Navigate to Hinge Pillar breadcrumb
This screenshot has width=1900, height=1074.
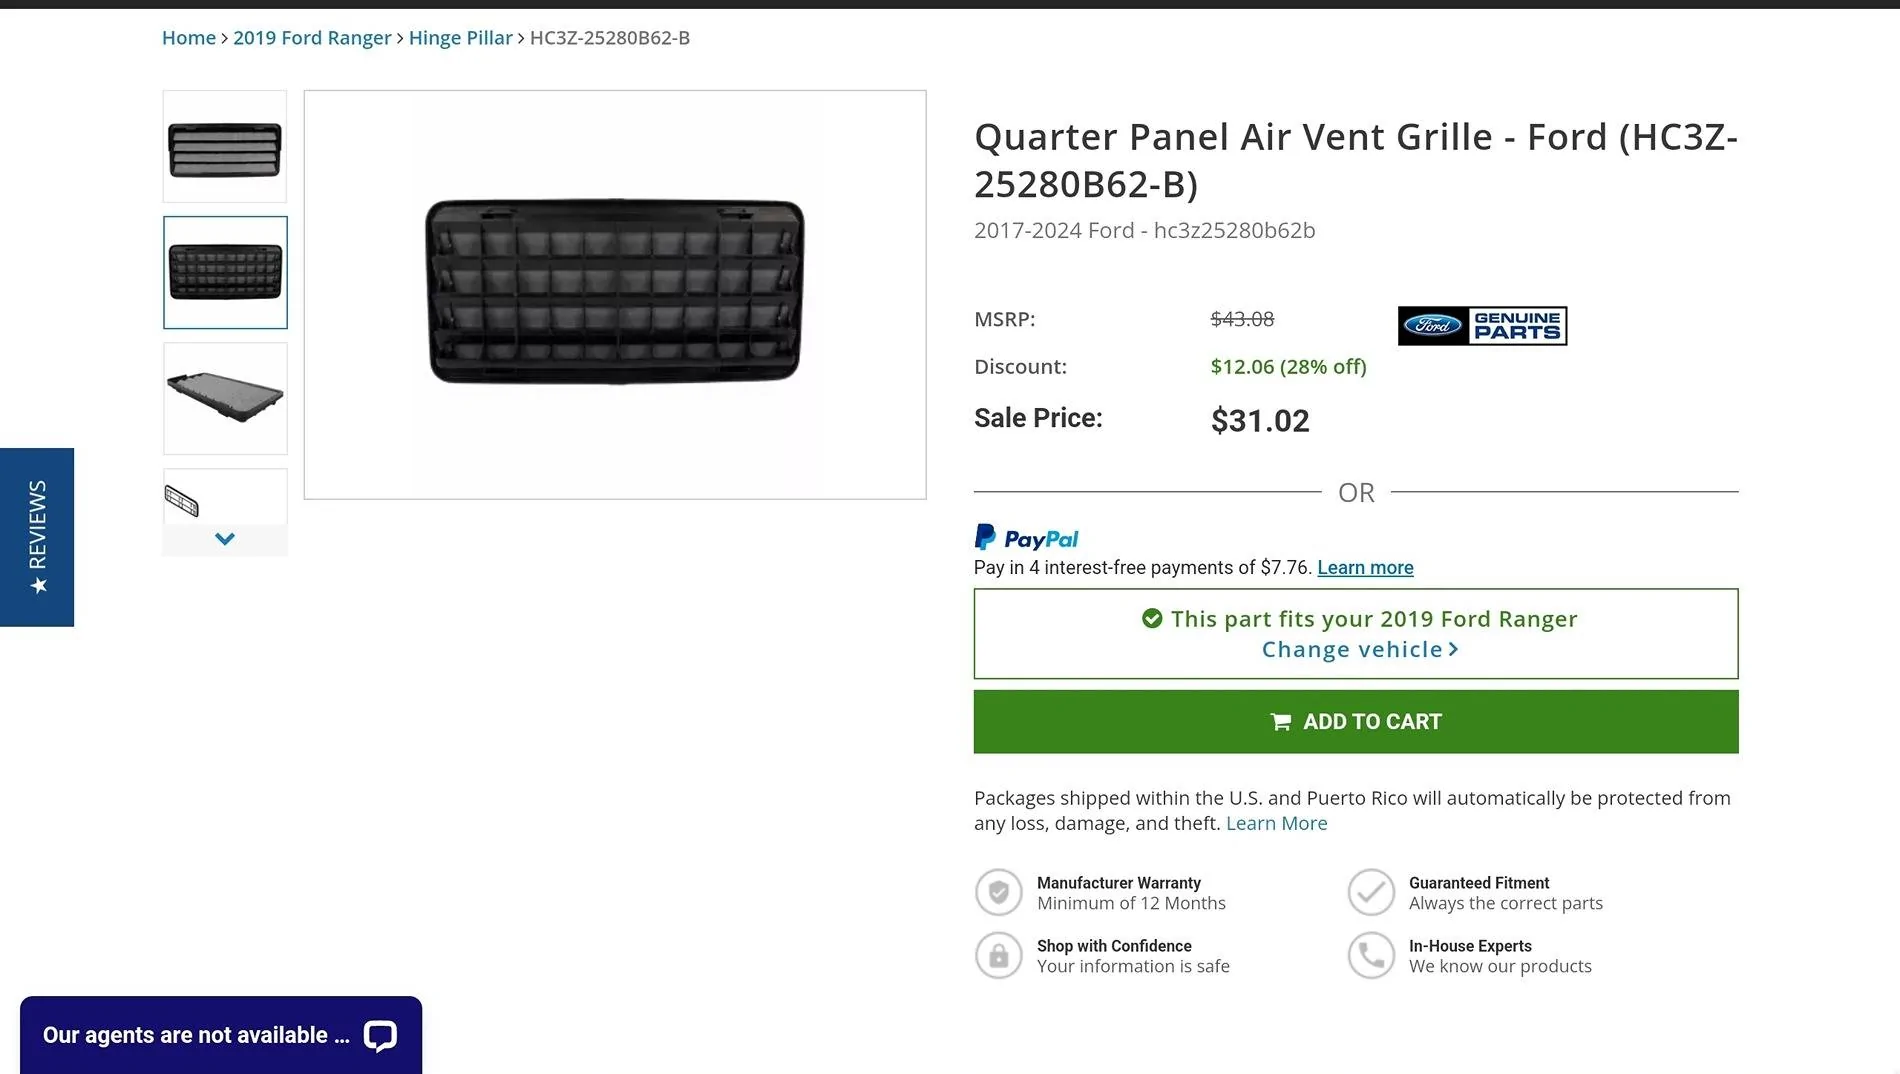(460, 38)
